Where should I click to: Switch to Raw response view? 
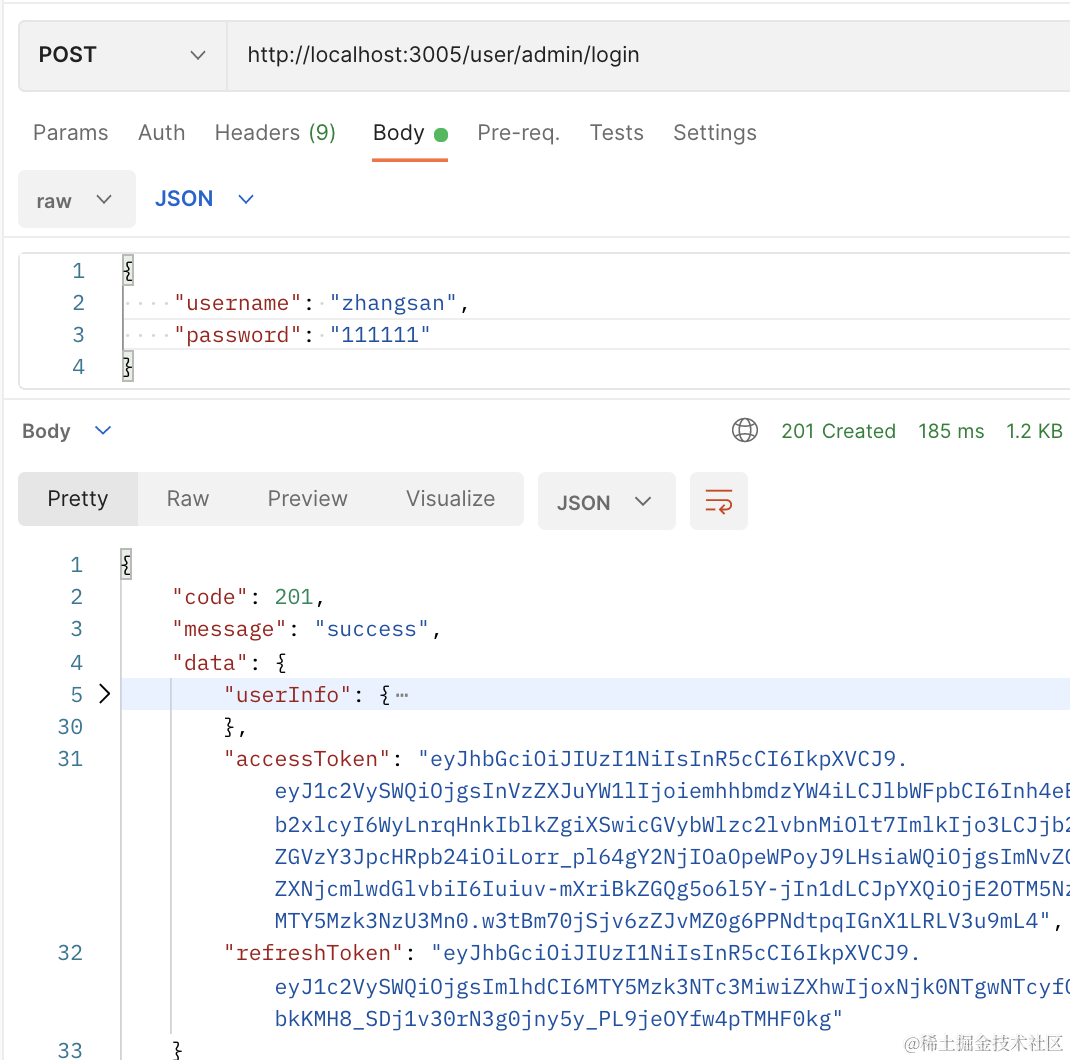(x=188, y=499)
